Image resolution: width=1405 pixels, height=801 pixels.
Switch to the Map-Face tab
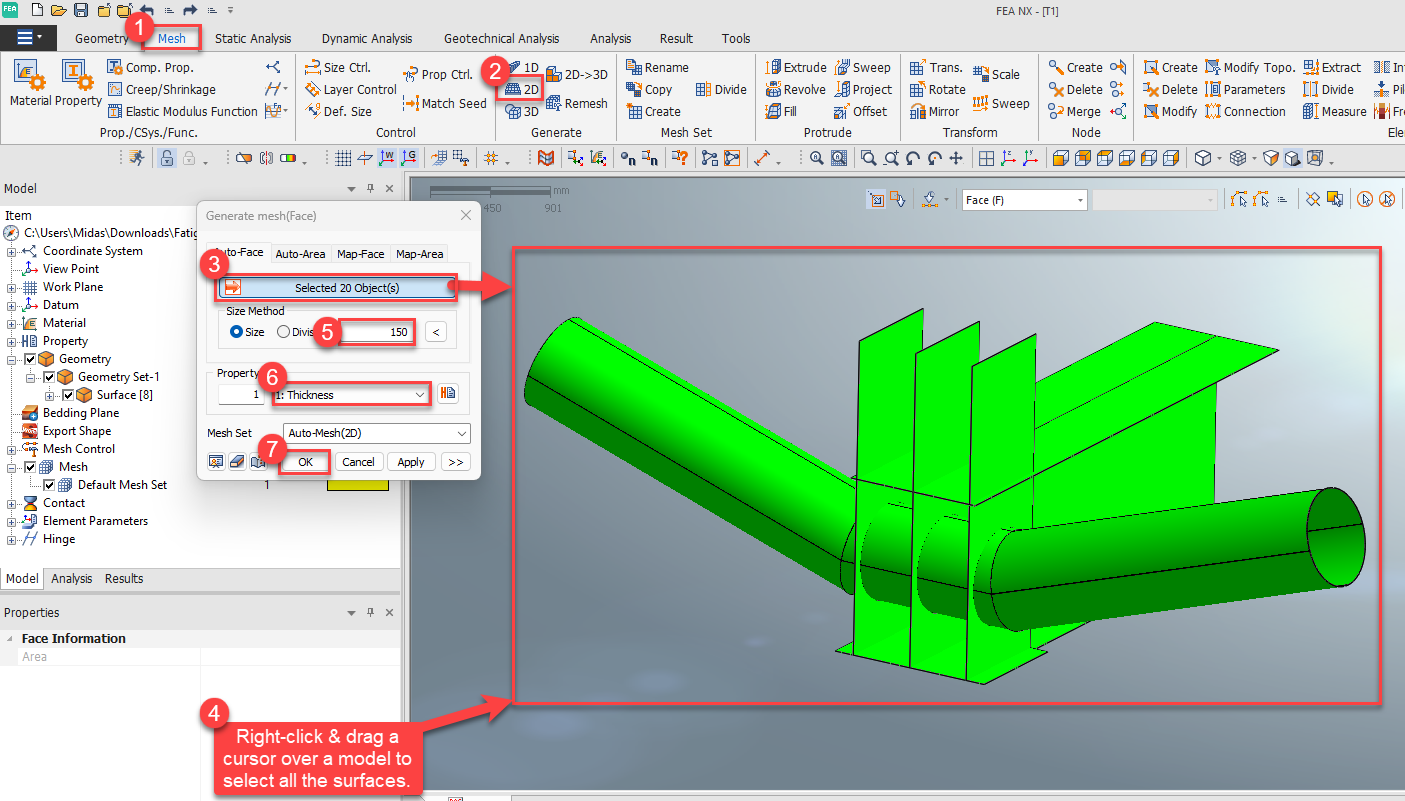click(x=360, y=253)
